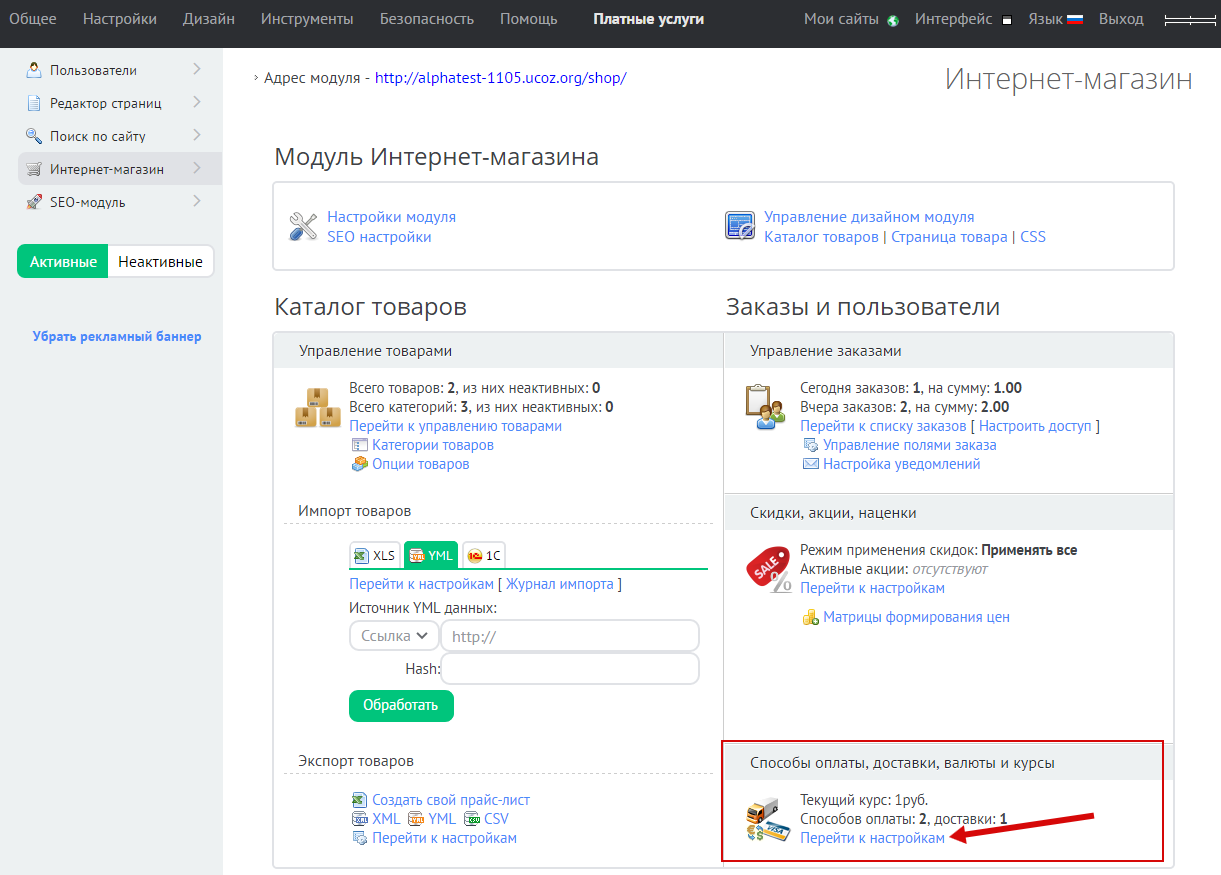Viewport: 1221px width, 875px height.
Task: Switch to Активные modules toggle
Action: [x=63, y=262]
